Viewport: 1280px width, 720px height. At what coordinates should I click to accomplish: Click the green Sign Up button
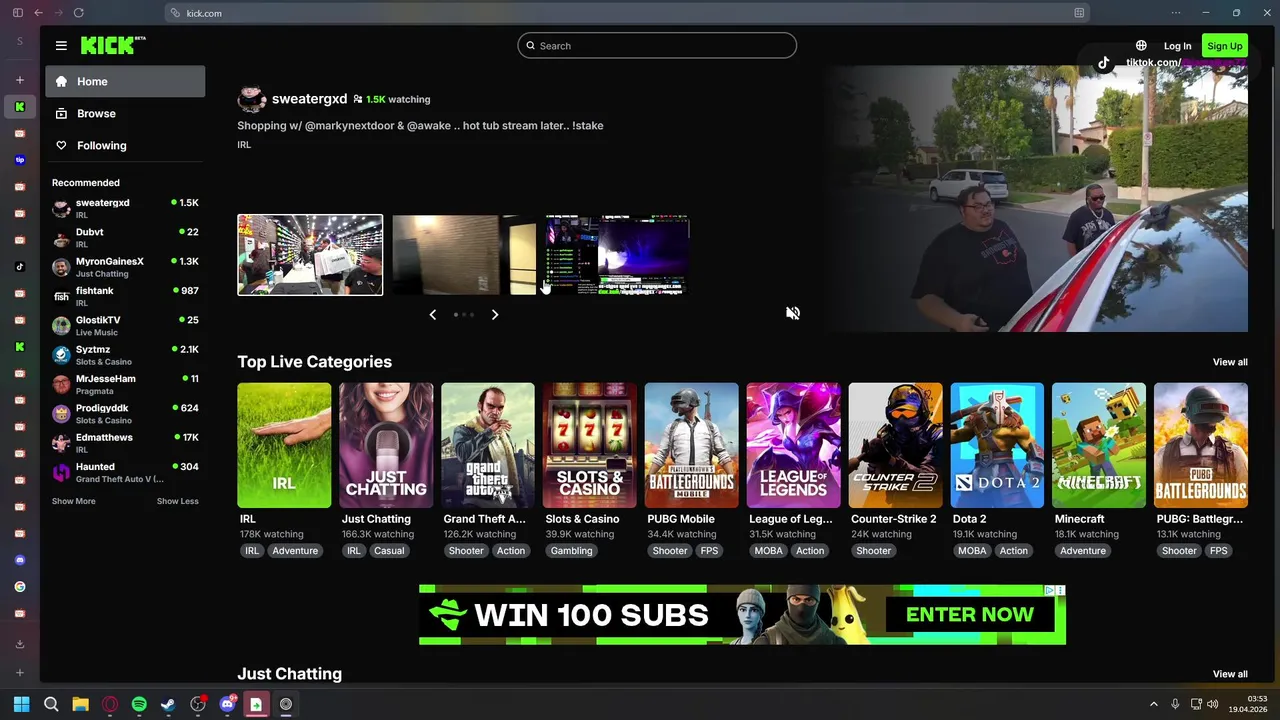click(x=1224, y=46)
